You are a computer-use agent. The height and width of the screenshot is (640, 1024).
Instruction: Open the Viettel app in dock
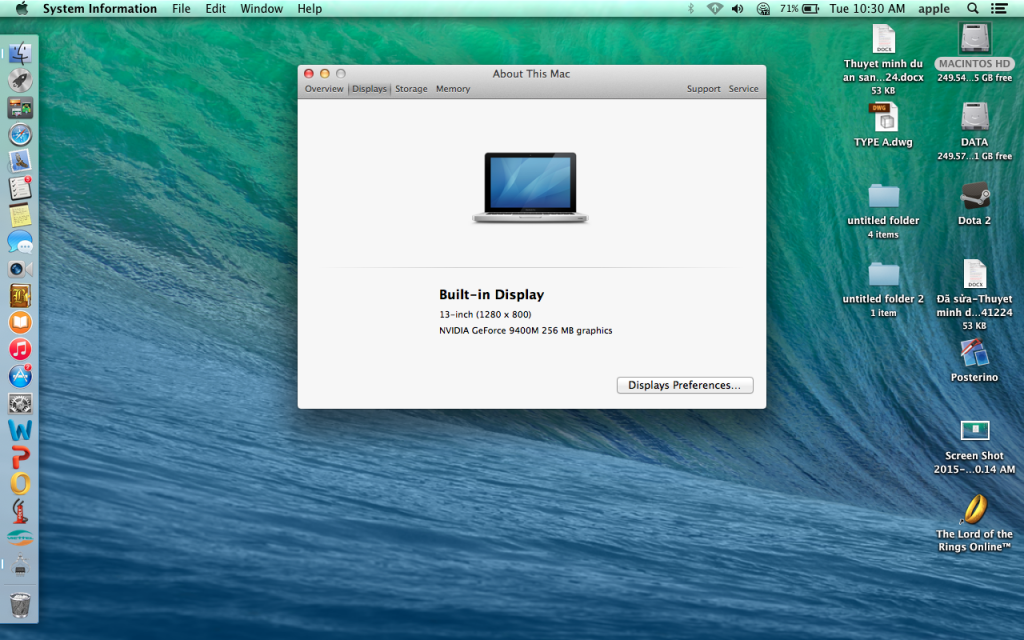[x=20, y=537]
